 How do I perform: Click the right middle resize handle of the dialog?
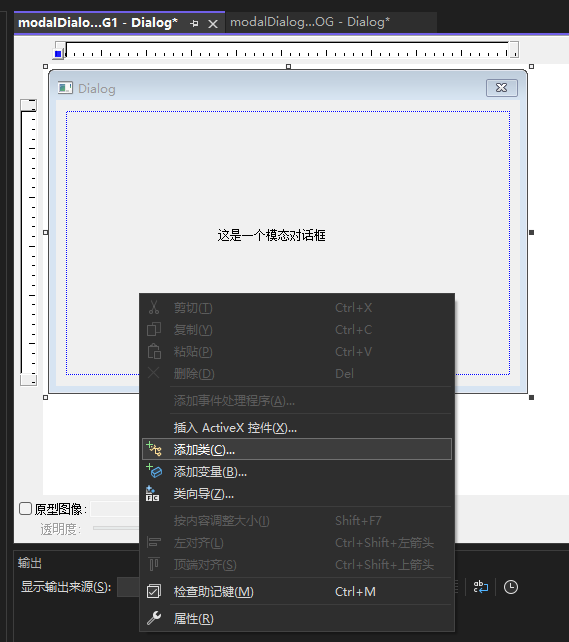click(531, 232)
